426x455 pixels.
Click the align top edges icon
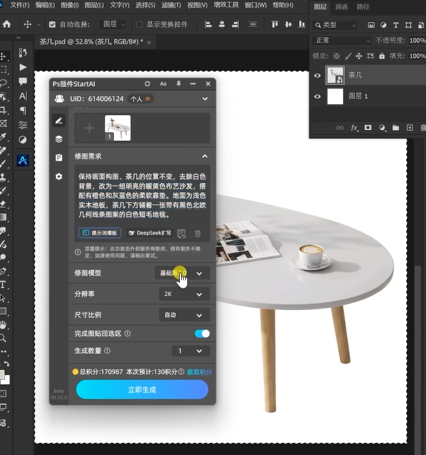275,24
